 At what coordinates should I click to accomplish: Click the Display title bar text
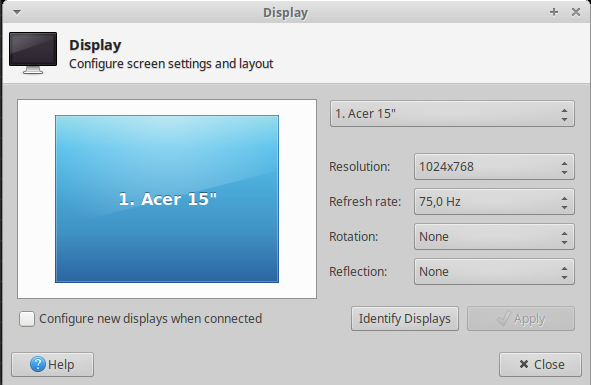click(285, 12)
